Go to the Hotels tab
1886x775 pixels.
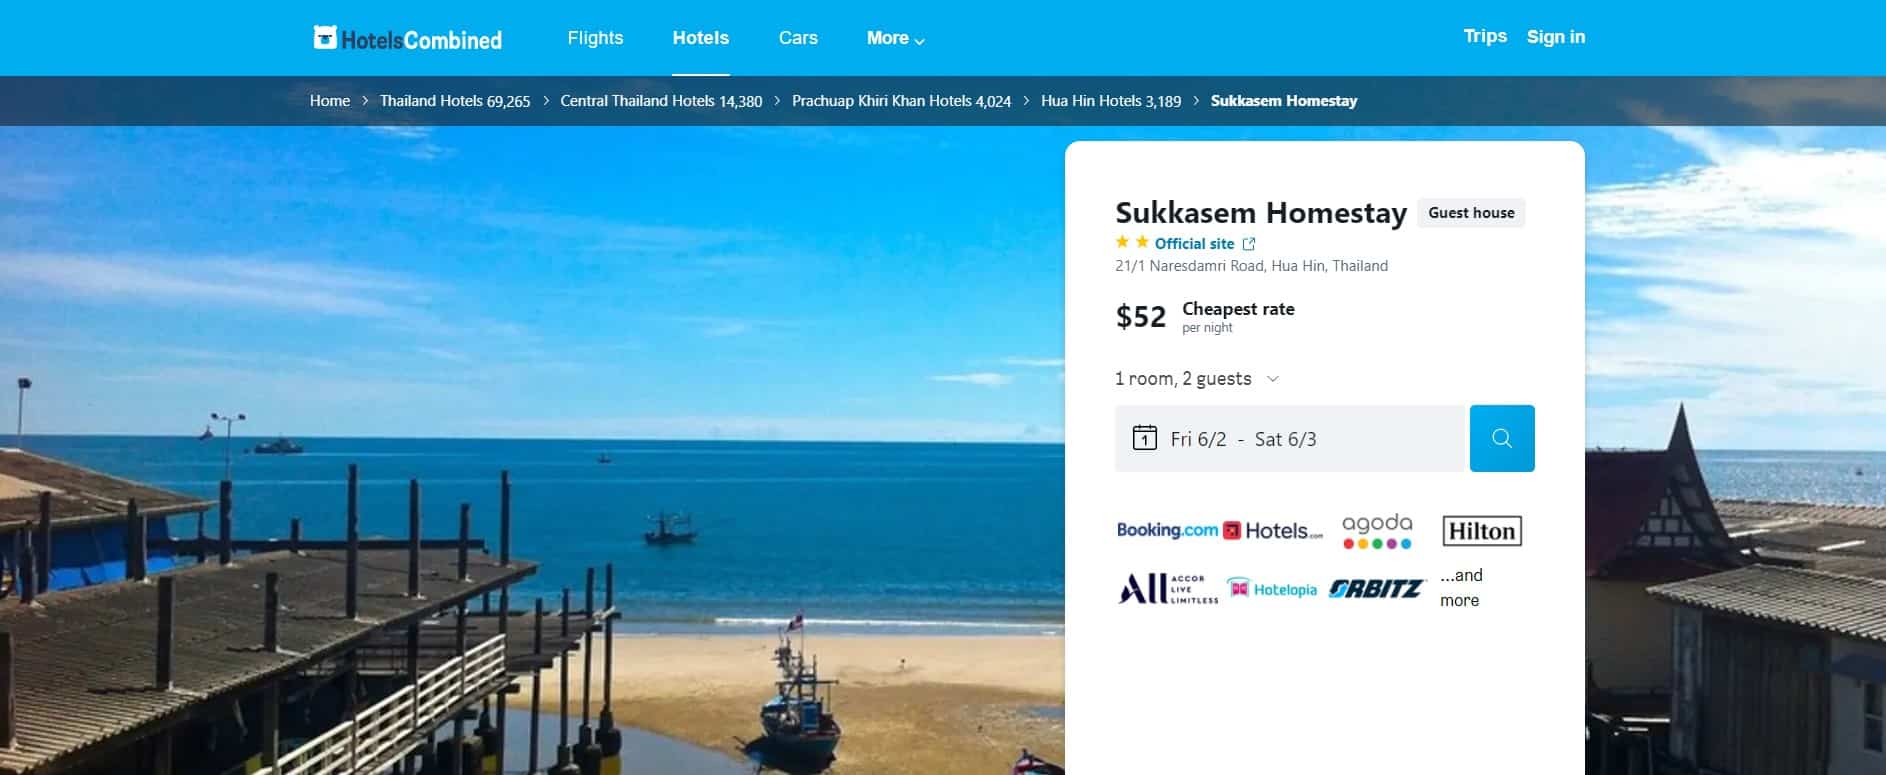(701, 38)
